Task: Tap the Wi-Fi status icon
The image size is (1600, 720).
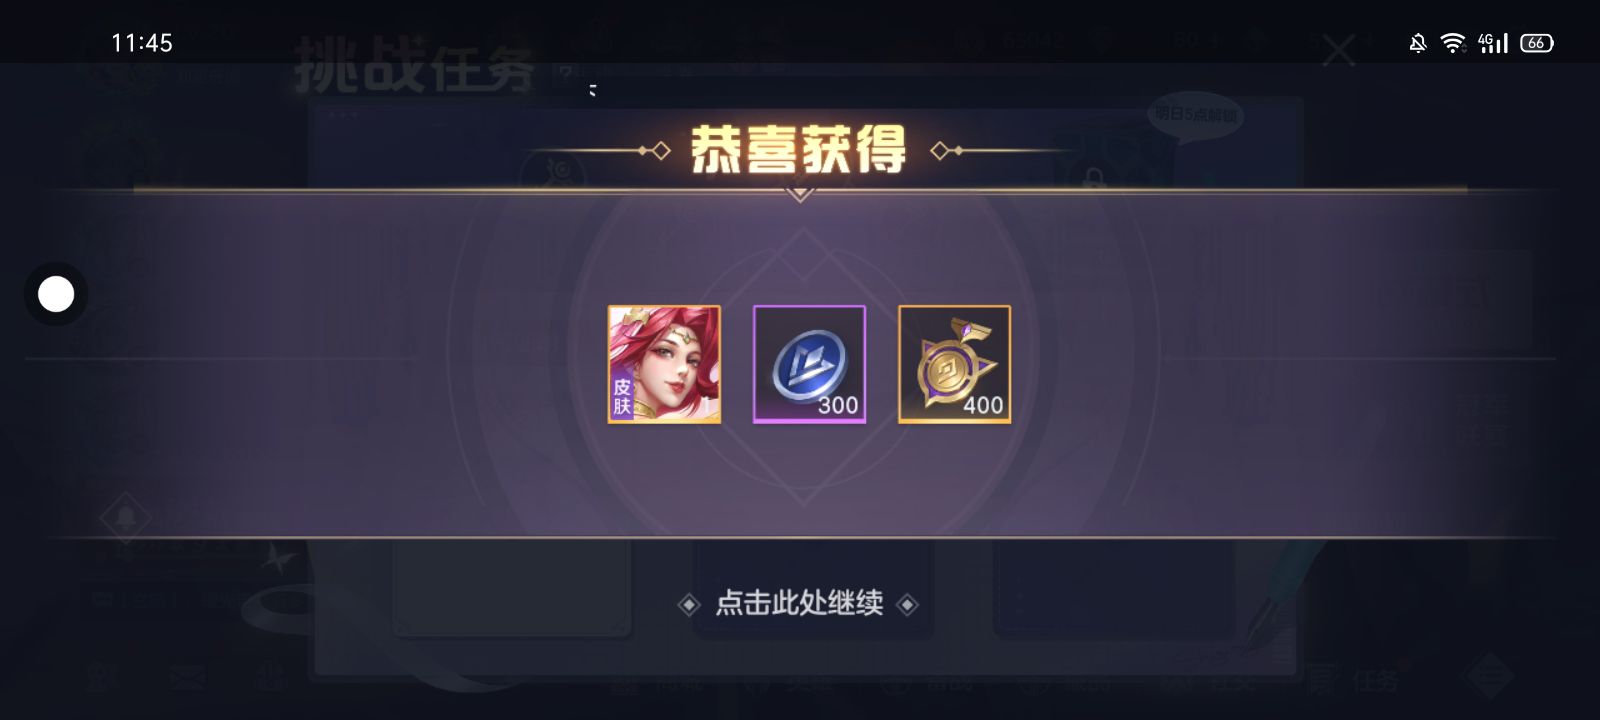Action: coord(1452,43)
